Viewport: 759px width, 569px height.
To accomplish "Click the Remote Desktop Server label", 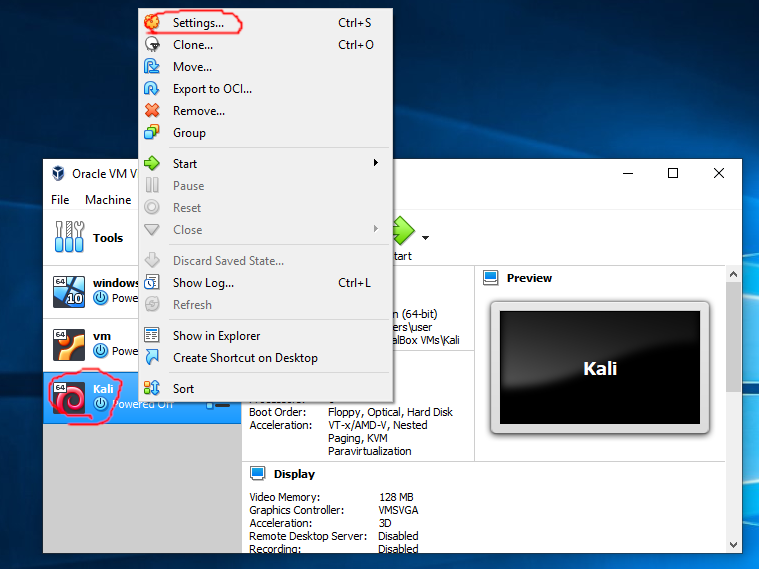I will (308, 536).
